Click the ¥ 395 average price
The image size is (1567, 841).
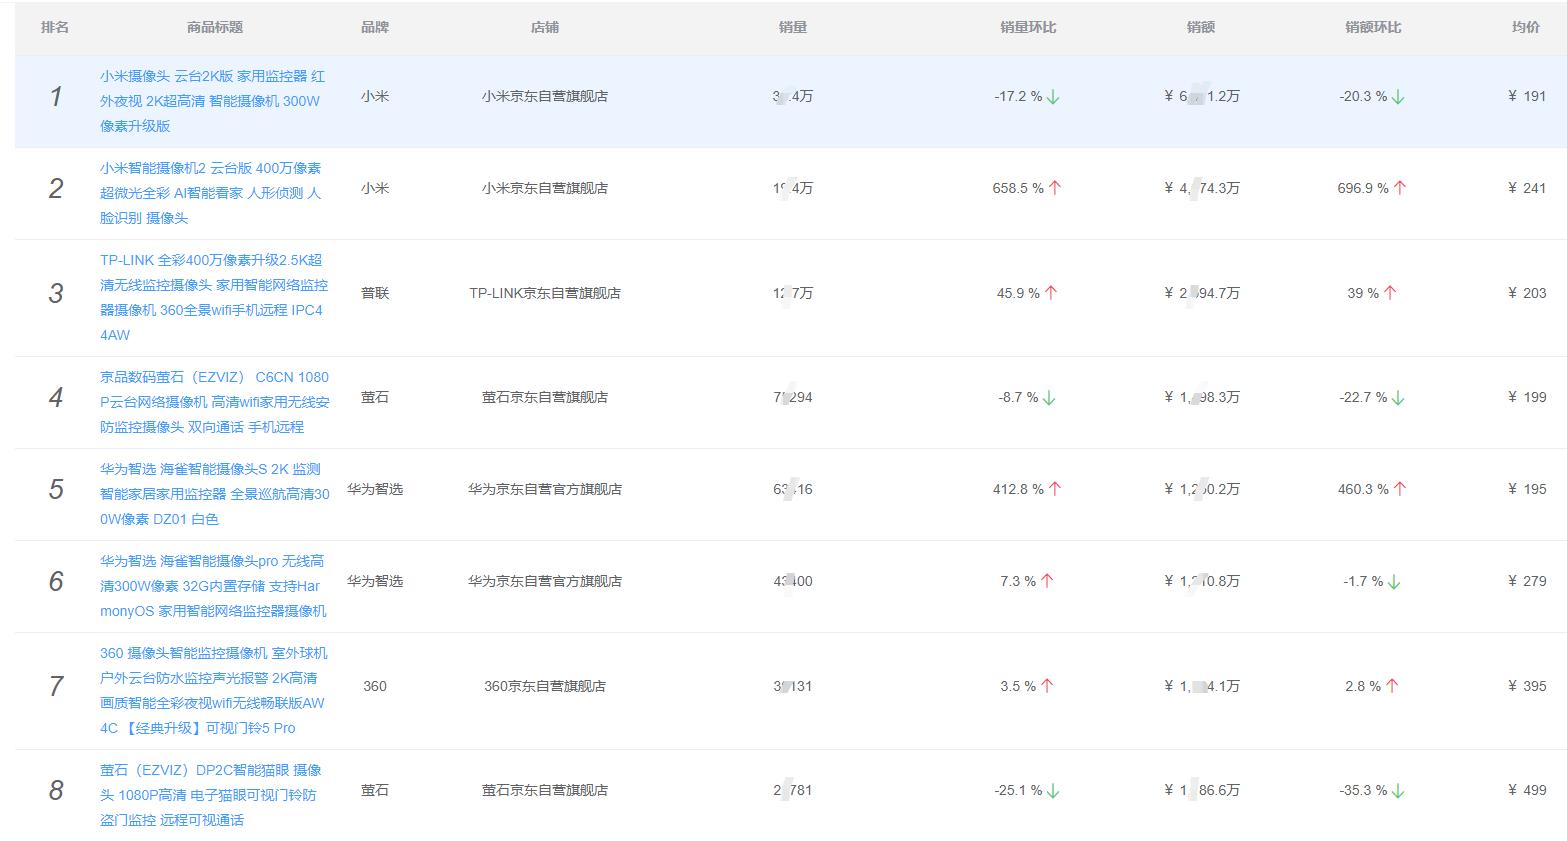pos(1527,686)
